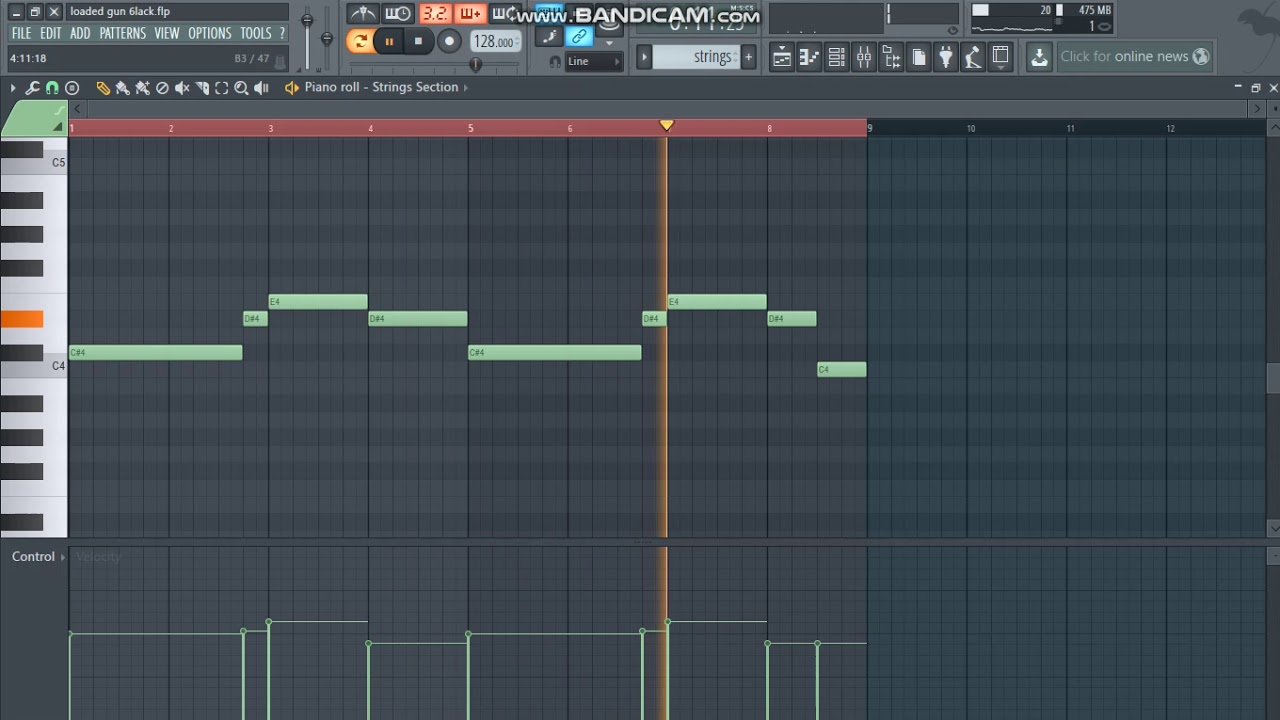Open the OPTIONS menu

209,33
